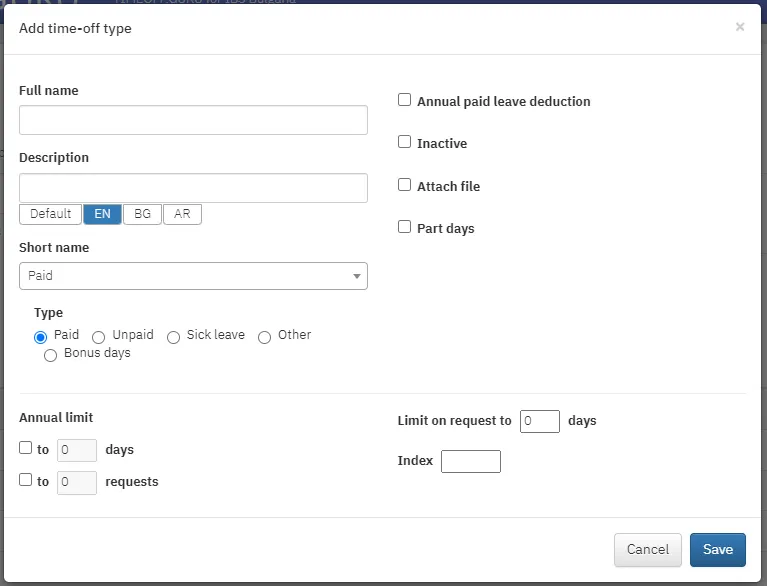The height and width of the screenshot is (586, 767).
Task: Switch to the AR language tab
Action: click(182, 214)
